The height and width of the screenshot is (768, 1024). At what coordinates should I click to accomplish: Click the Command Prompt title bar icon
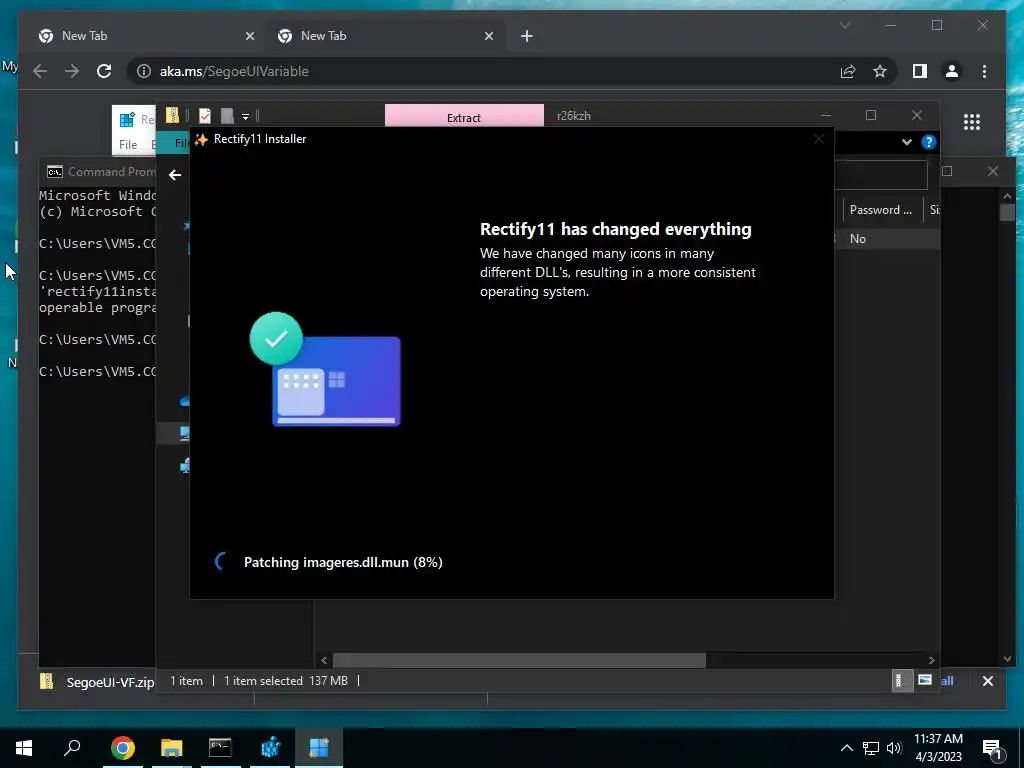55,172
